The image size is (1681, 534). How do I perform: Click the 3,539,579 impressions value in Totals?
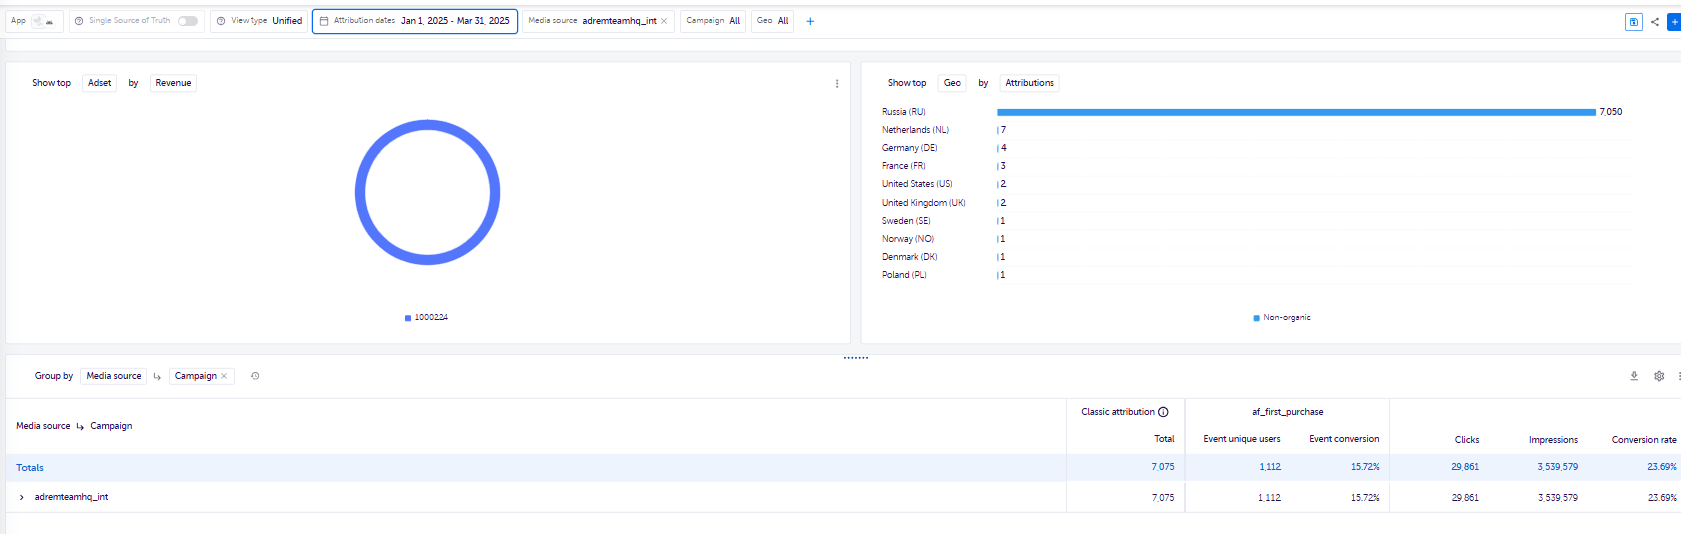1557,467
